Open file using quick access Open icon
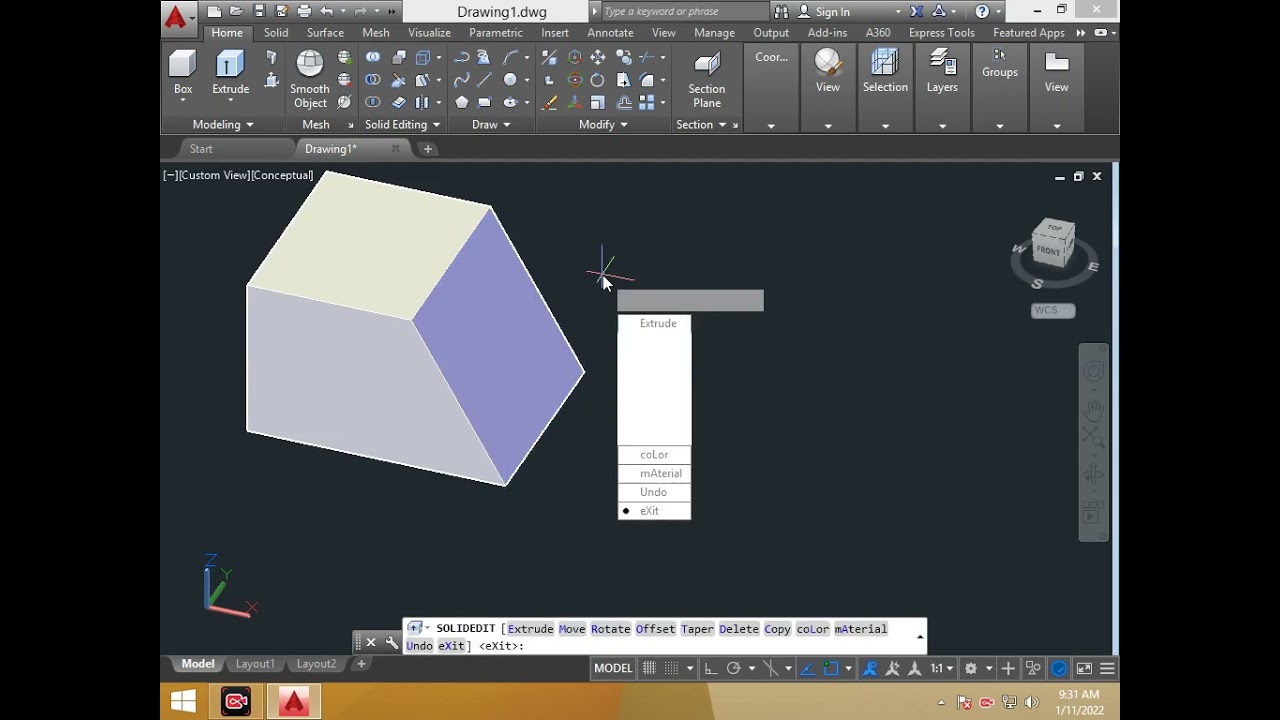 236,11
